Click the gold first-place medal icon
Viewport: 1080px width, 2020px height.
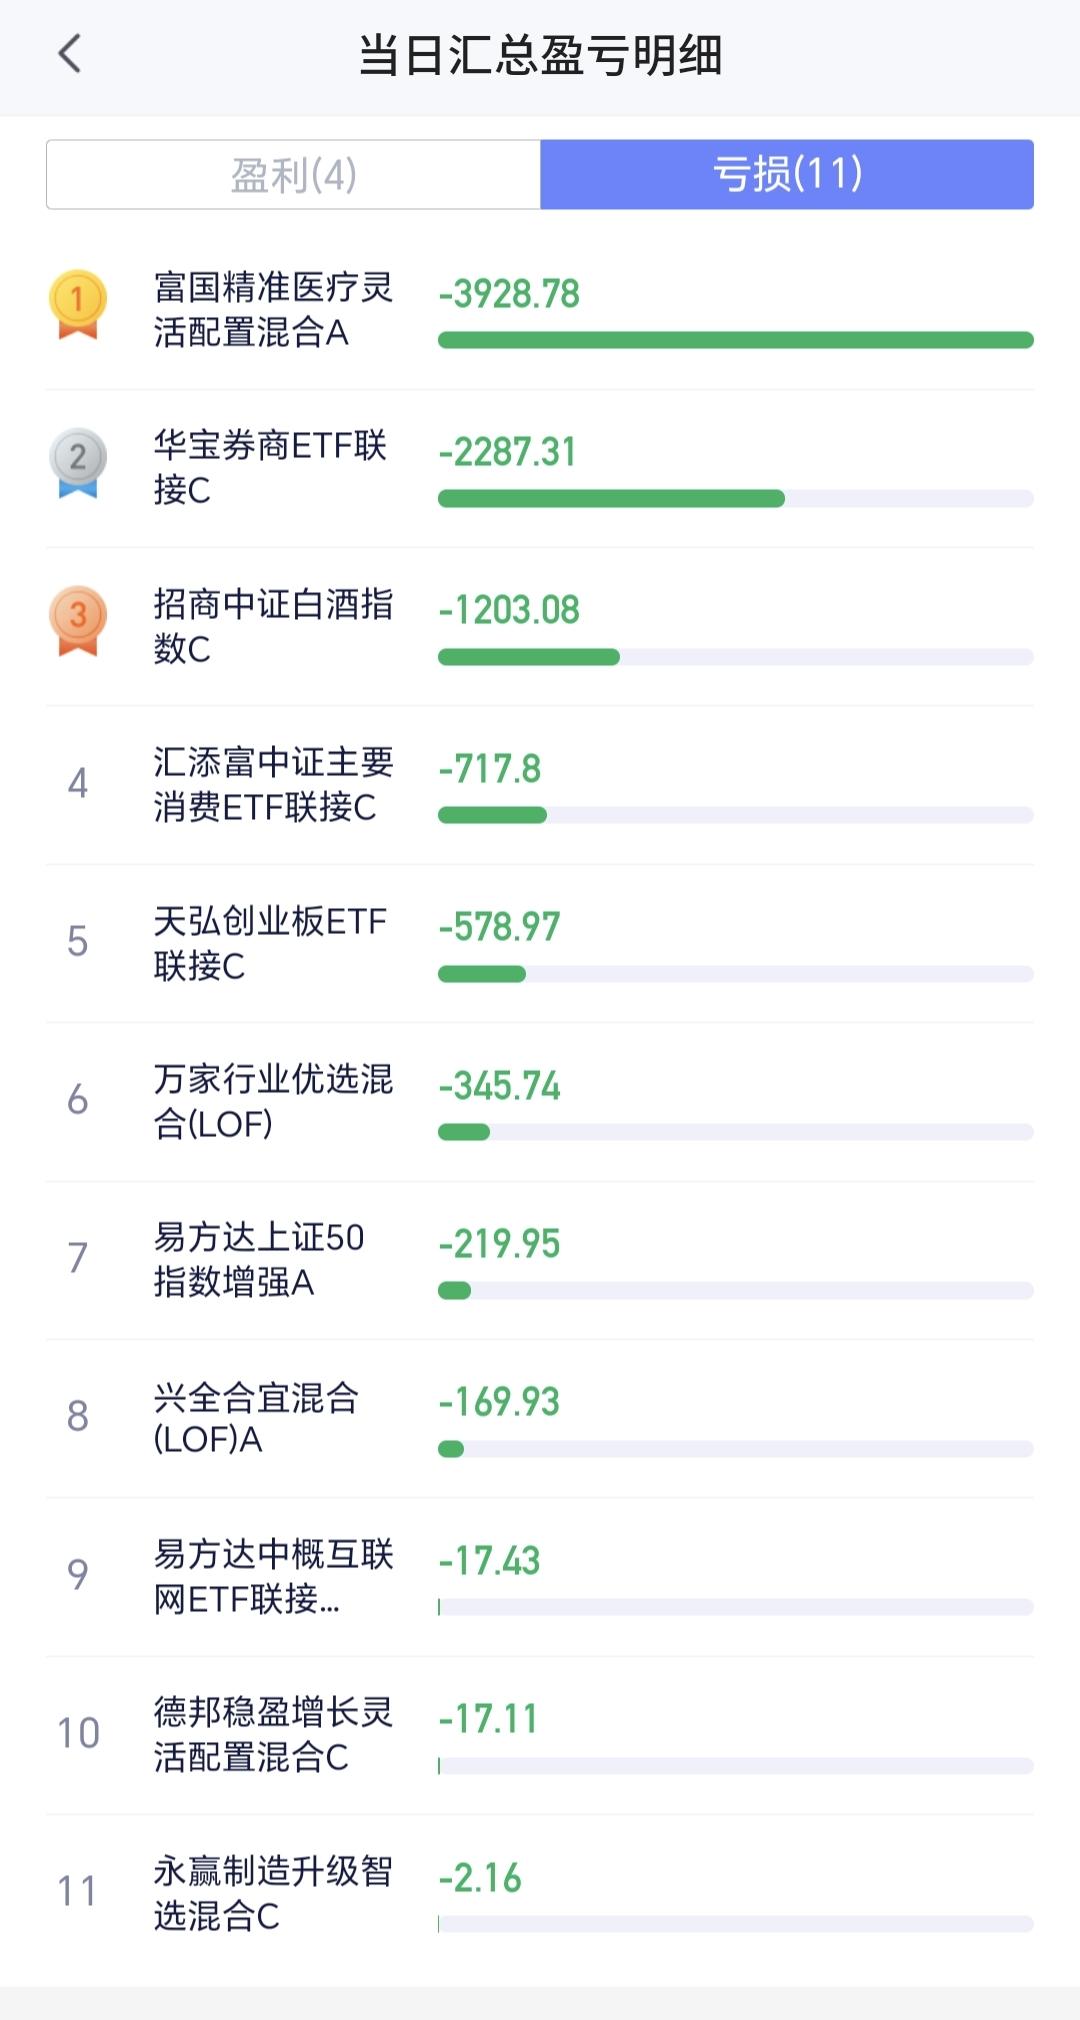point(78,303)
